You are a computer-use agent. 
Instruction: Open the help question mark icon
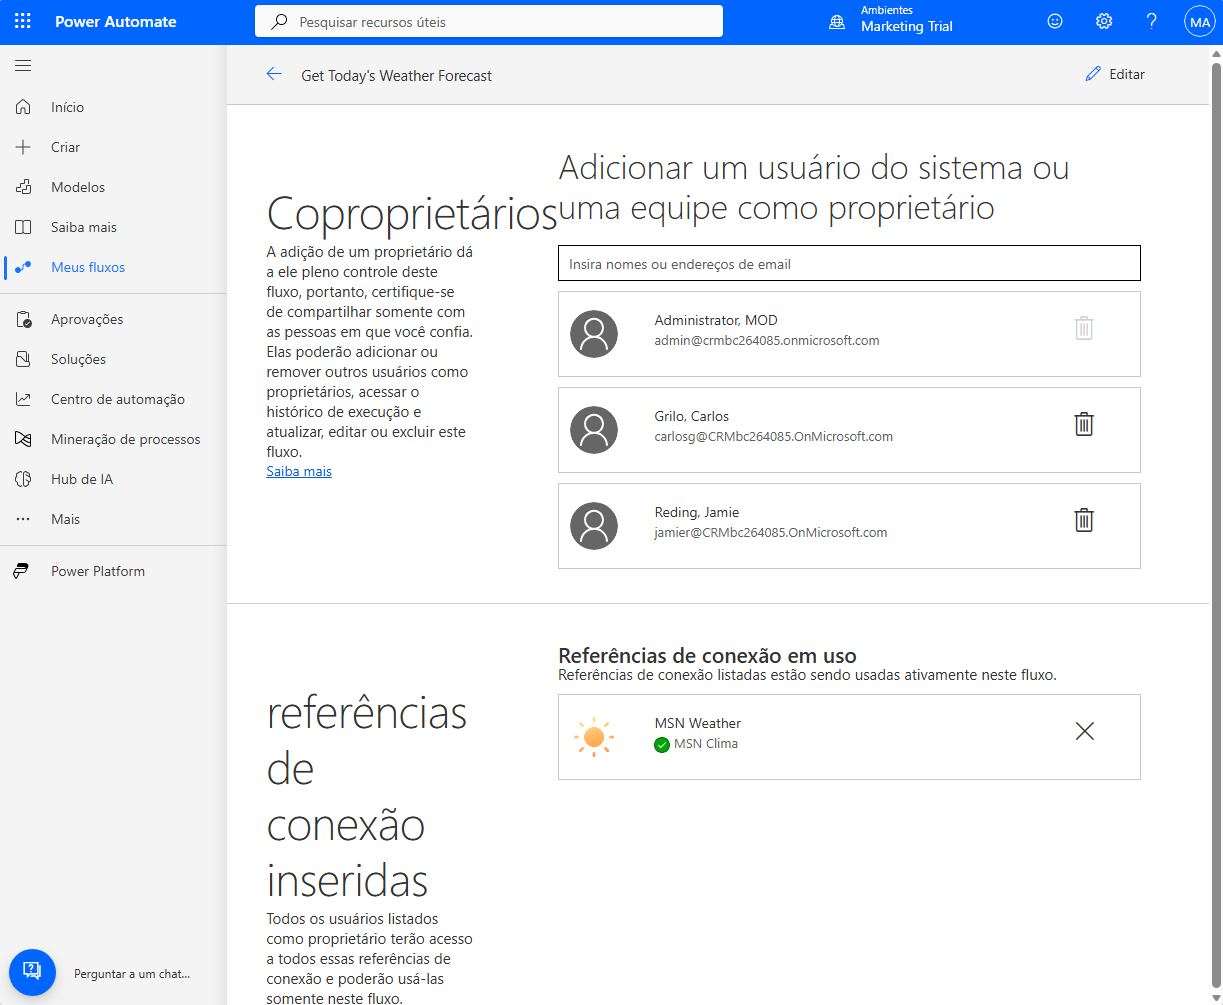point(1152,21)
